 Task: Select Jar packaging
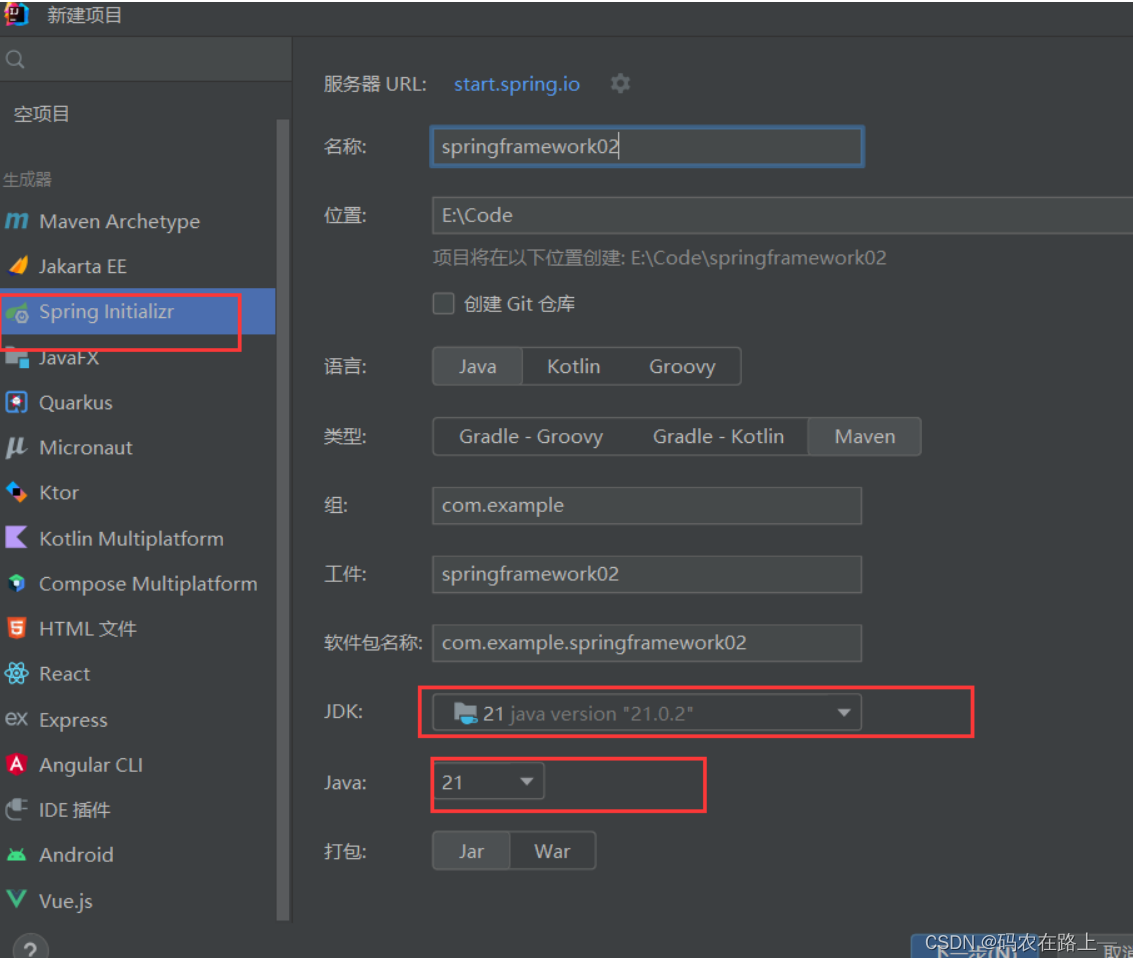pyautogui.click(x=471, y=851)
